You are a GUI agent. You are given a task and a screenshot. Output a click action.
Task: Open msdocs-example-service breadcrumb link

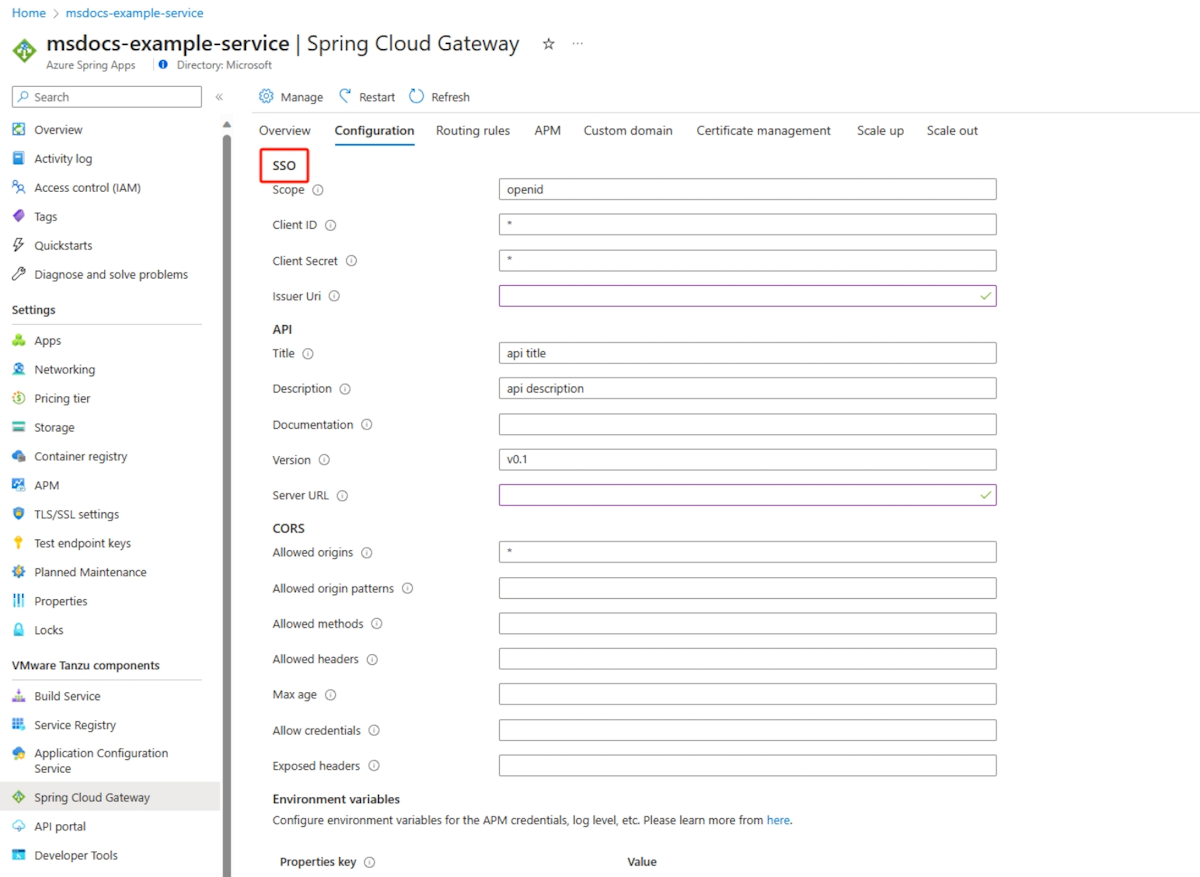[134, 13]
